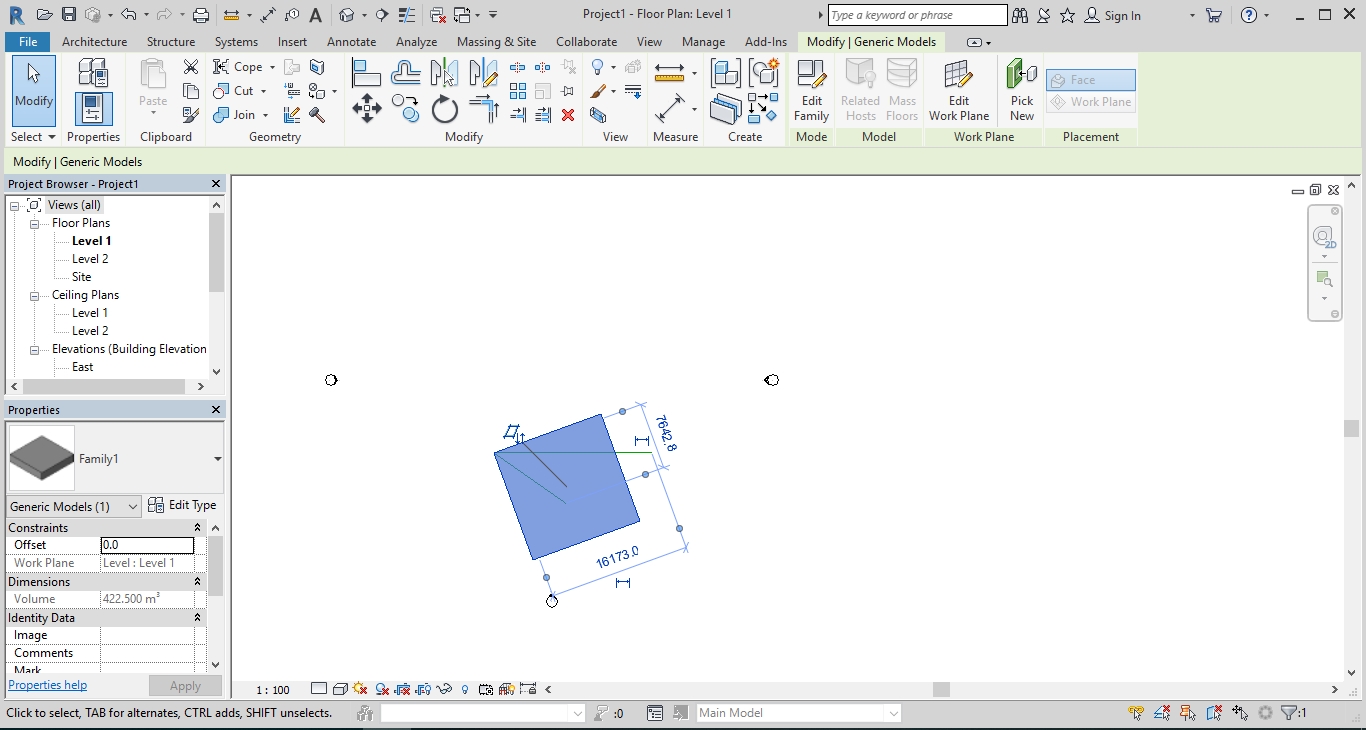Open the Annotate tab

[351, 42]
